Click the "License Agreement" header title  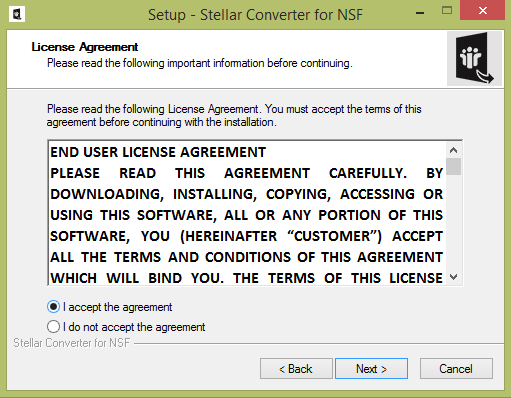(x=85, y=47)
